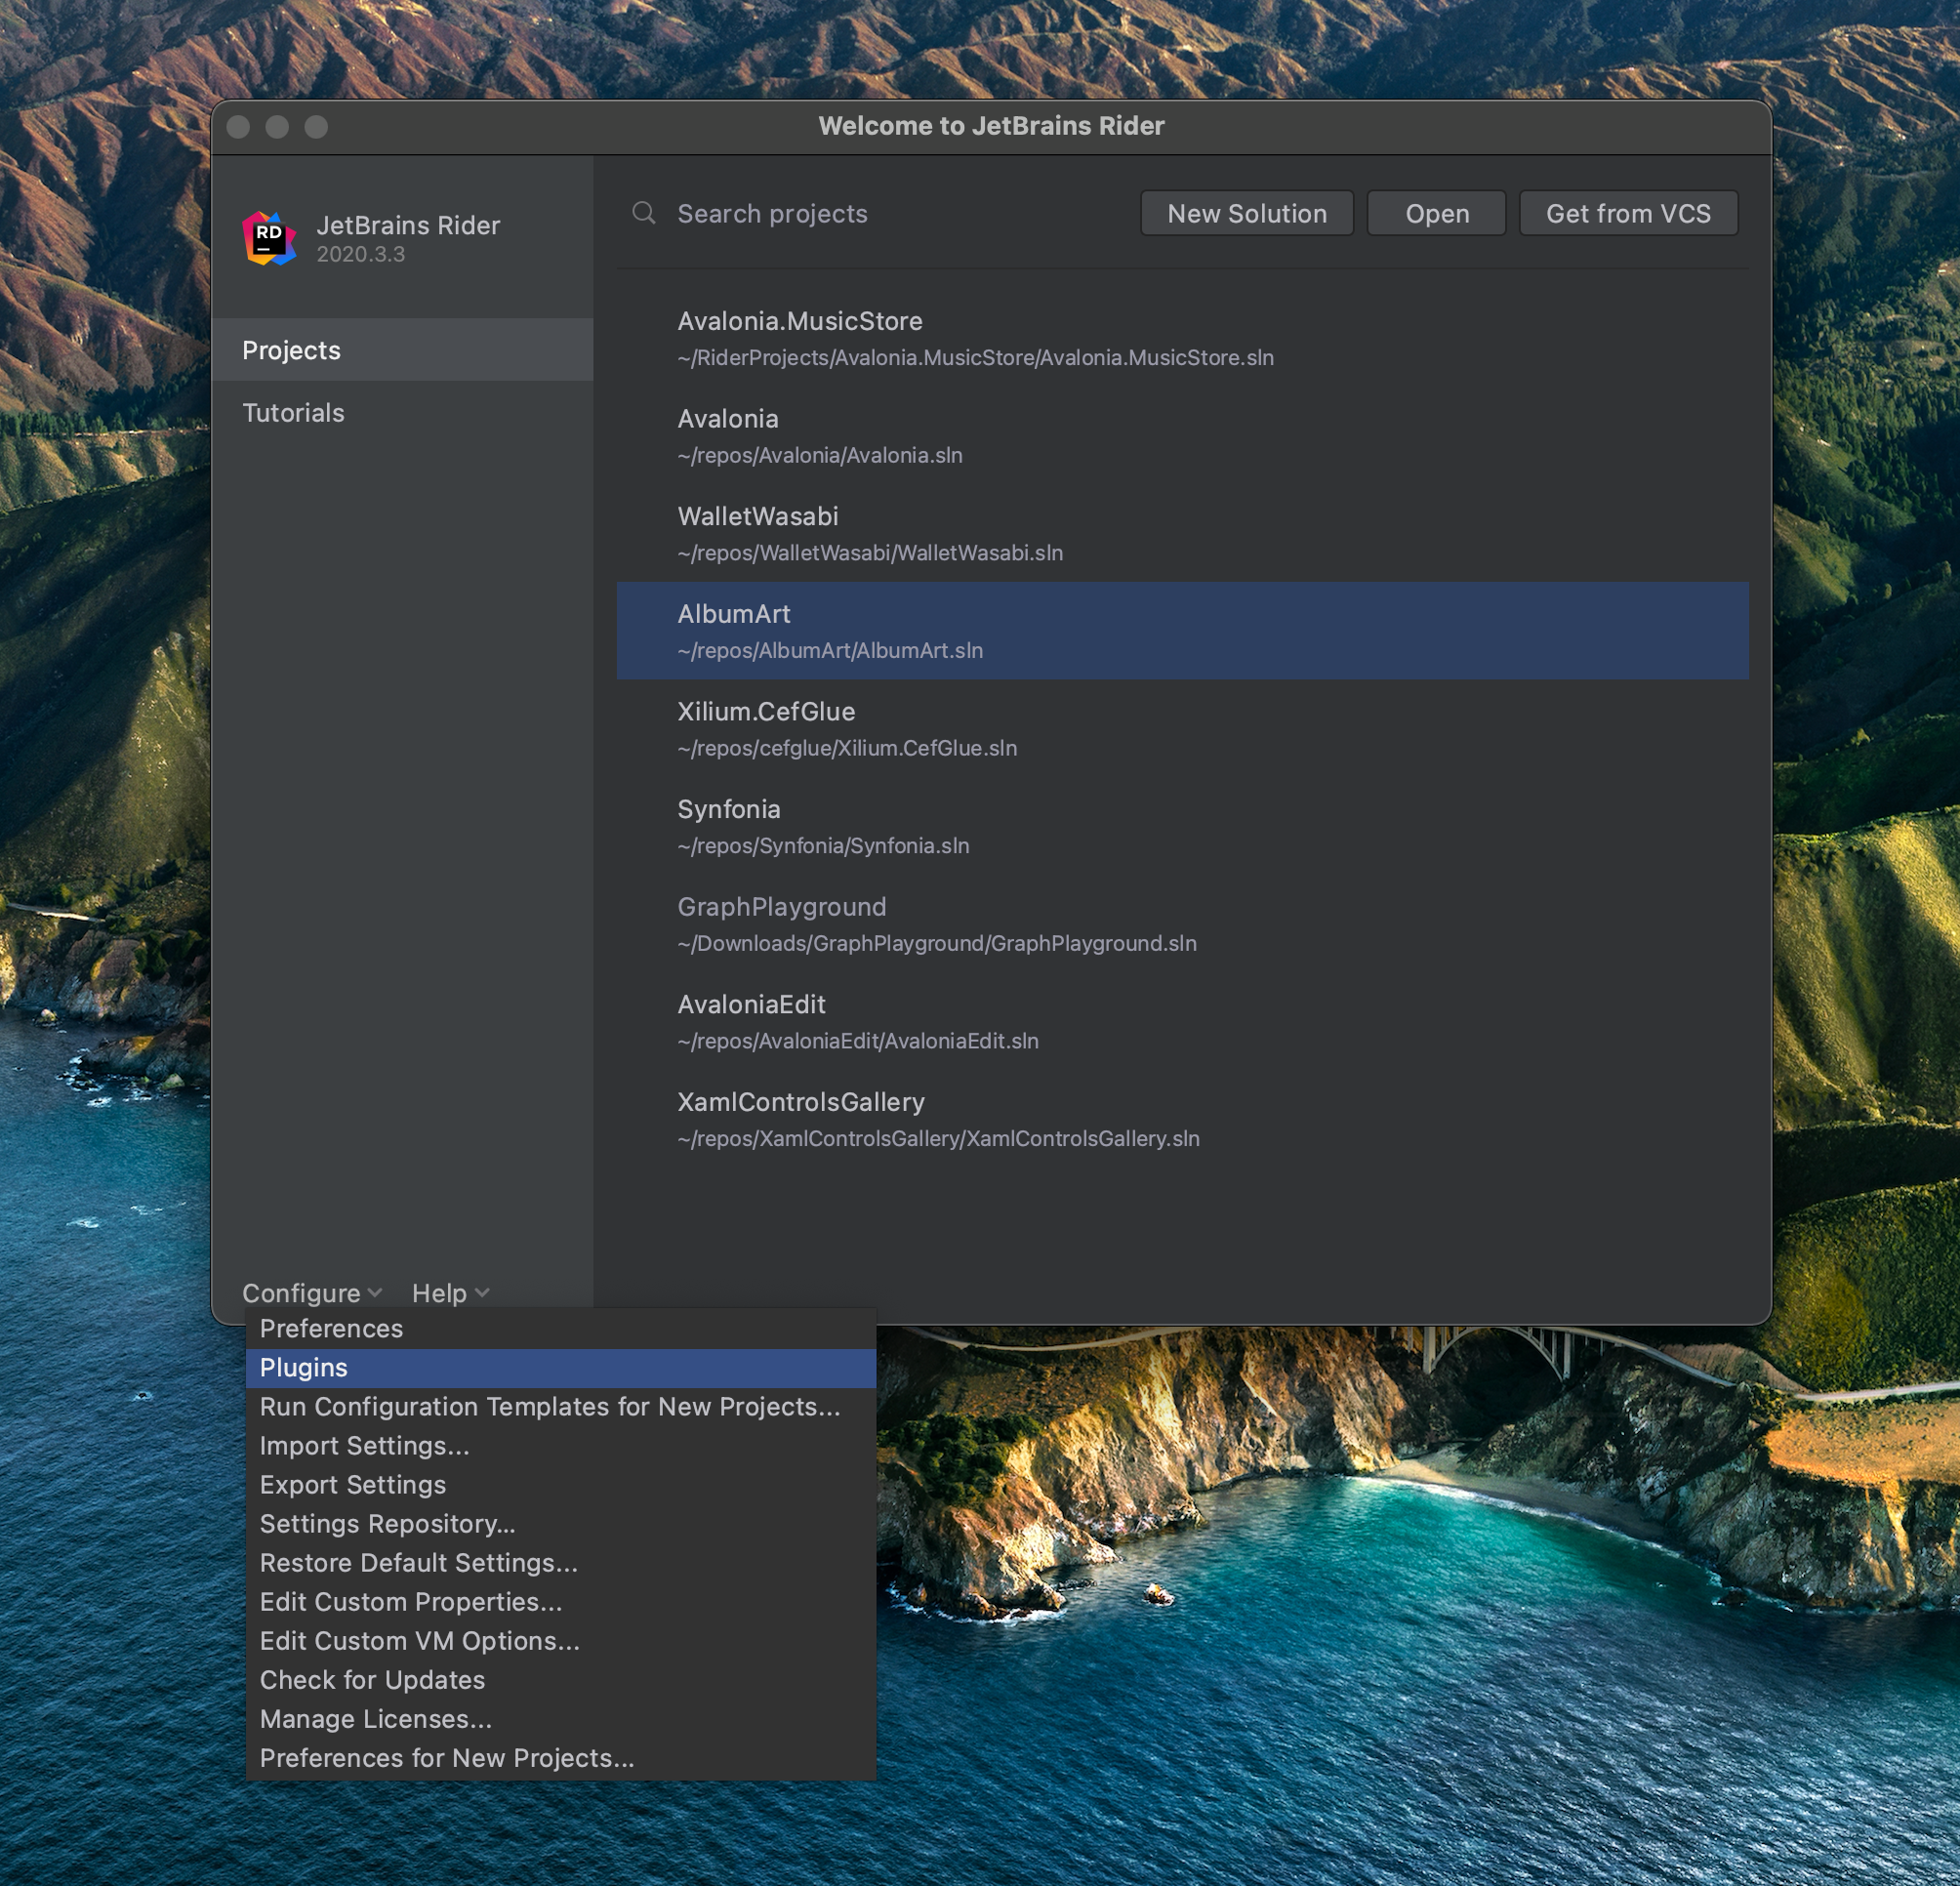Select the Projects tab

click(291, 350)
